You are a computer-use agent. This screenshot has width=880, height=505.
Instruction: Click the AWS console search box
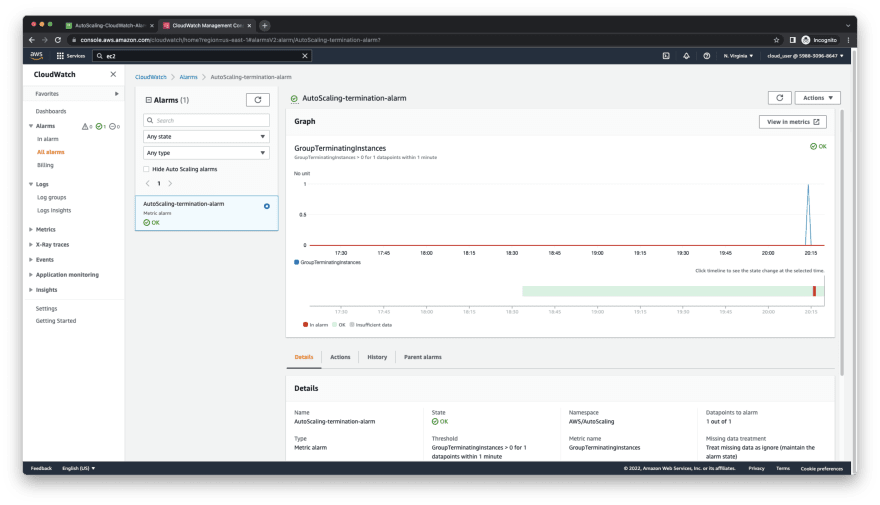(202, 56)
